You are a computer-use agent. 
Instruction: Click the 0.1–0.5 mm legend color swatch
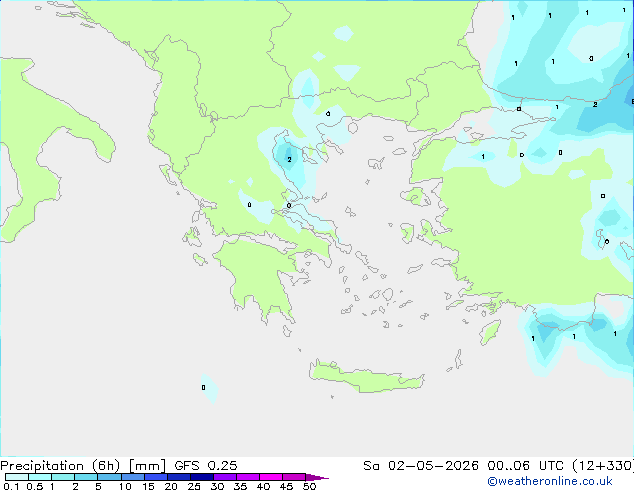[17, 477]
